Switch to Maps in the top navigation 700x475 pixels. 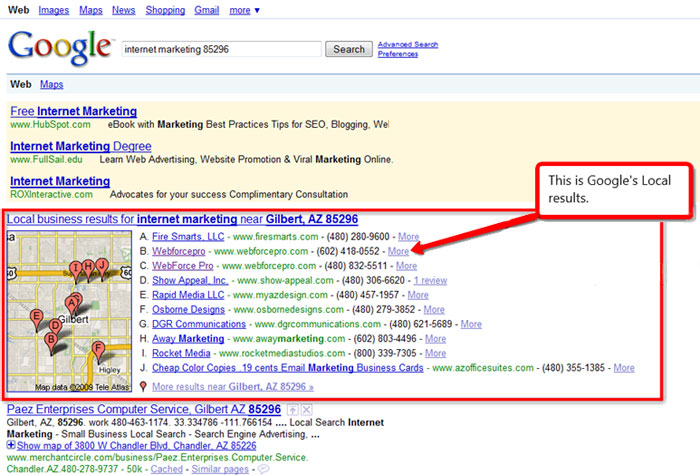pos(91,10)
